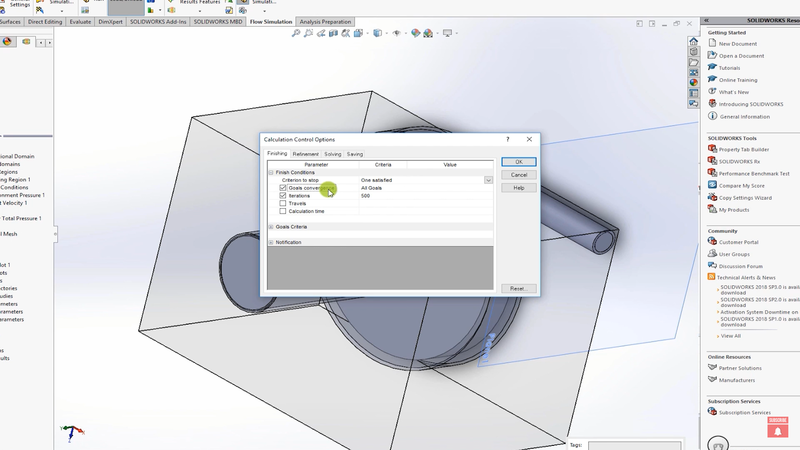Select the Analysis Preparation ribbon tab
This screenshot has height=450, width=800.
pos(325,21)
